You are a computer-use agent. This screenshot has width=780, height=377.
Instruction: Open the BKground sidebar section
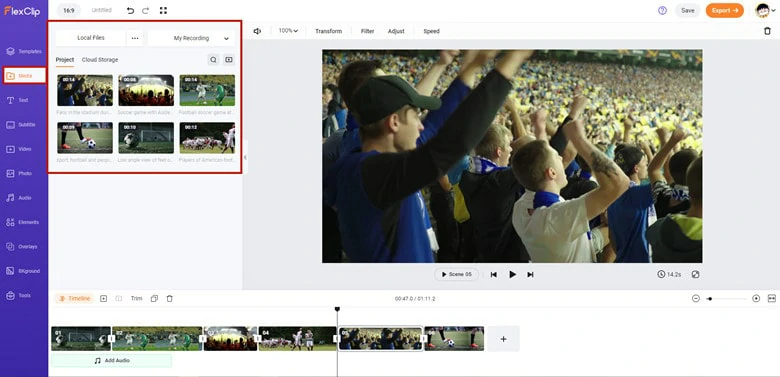23,271
